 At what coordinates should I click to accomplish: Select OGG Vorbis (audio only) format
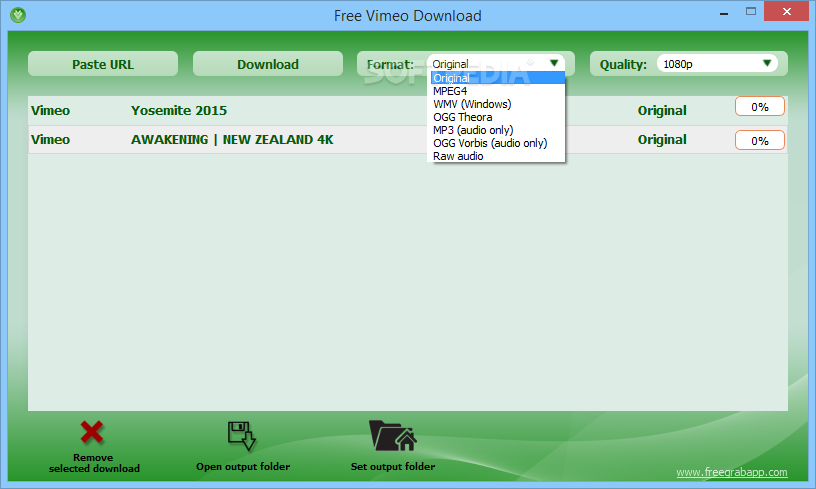point(498,143)
